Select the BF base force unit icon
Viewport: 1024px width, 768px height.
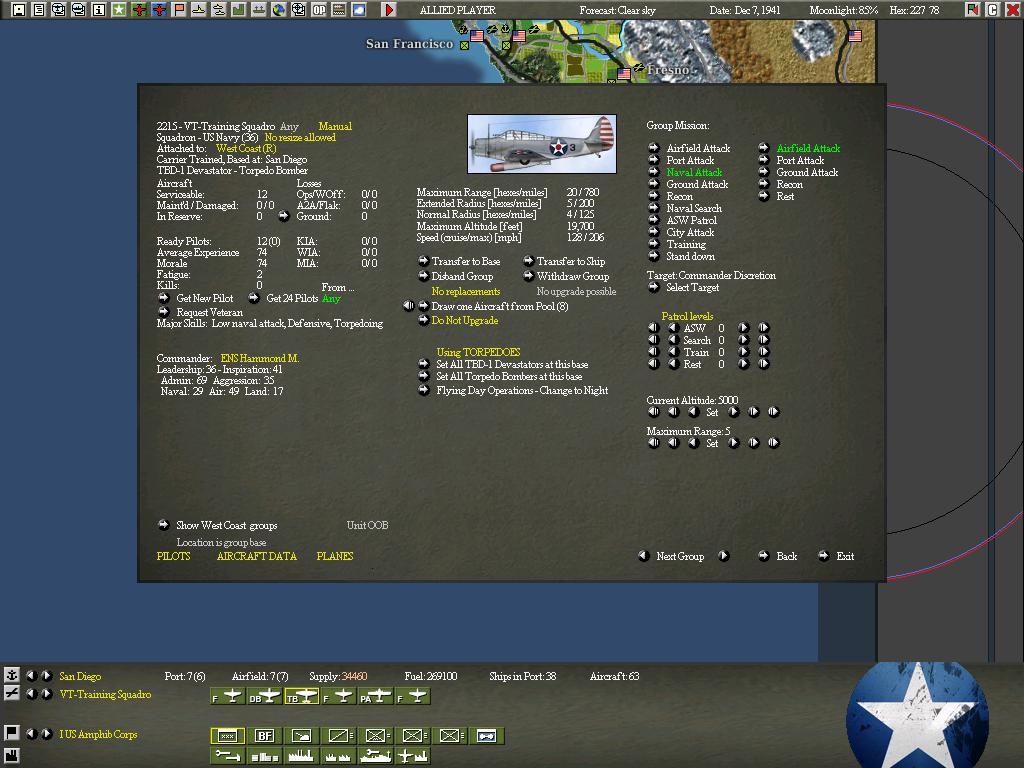(264, 736)
